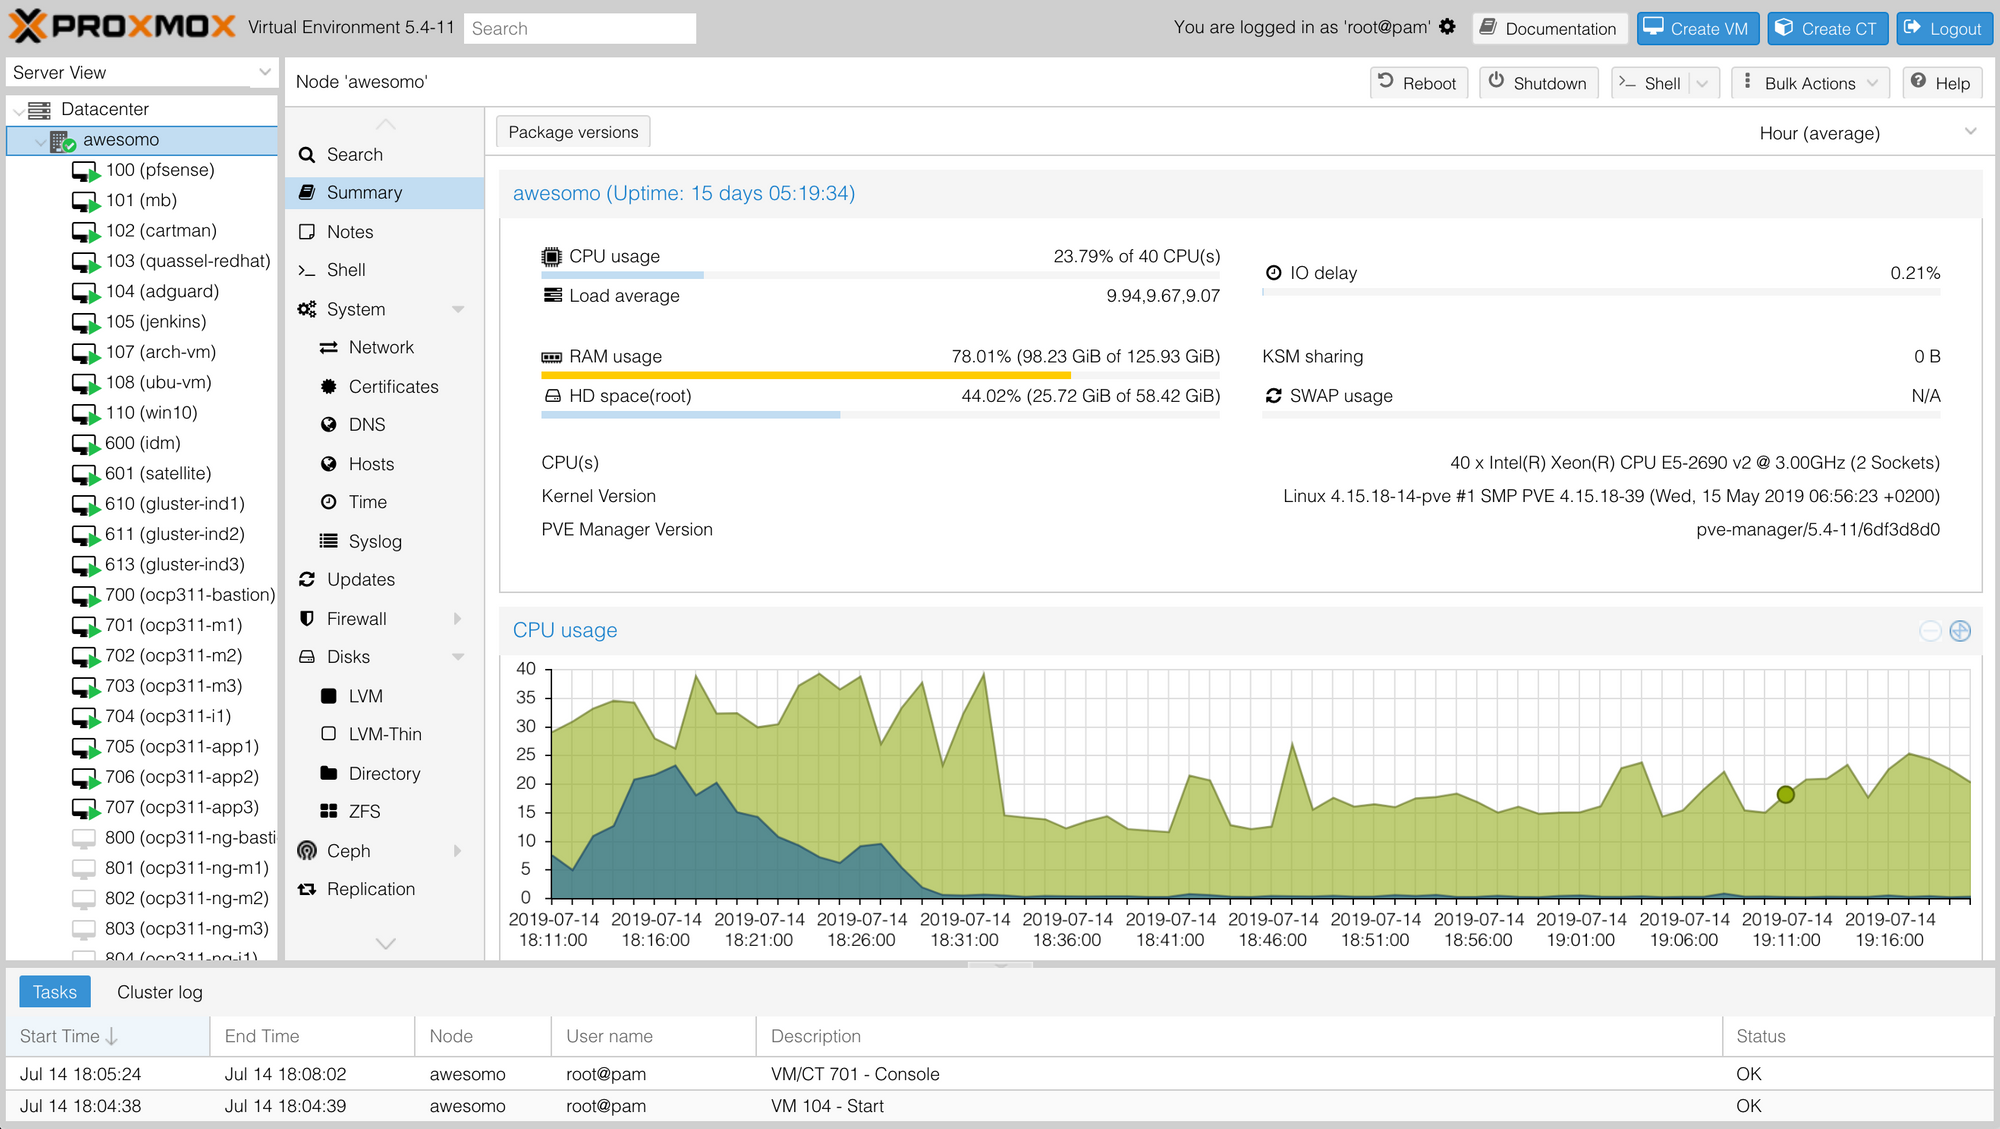Open the Help button

point(1942,83)
